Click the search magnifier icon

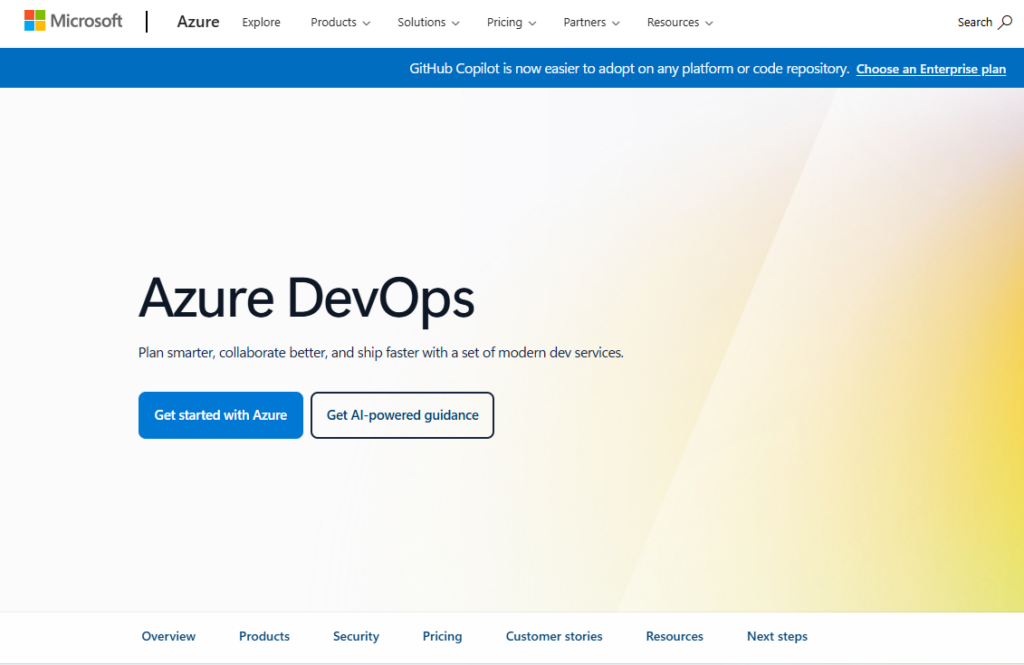[1006, 22]
